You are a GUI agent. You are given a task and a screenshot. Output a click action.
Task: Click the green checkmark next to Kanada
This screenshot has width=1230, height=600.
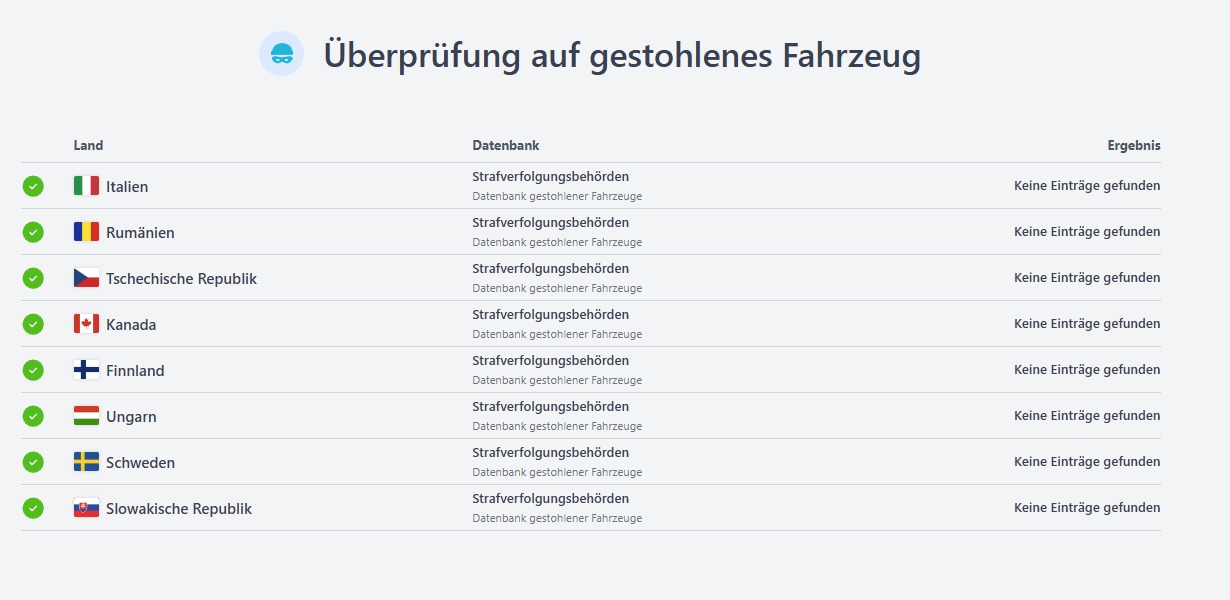click(33, 324)
